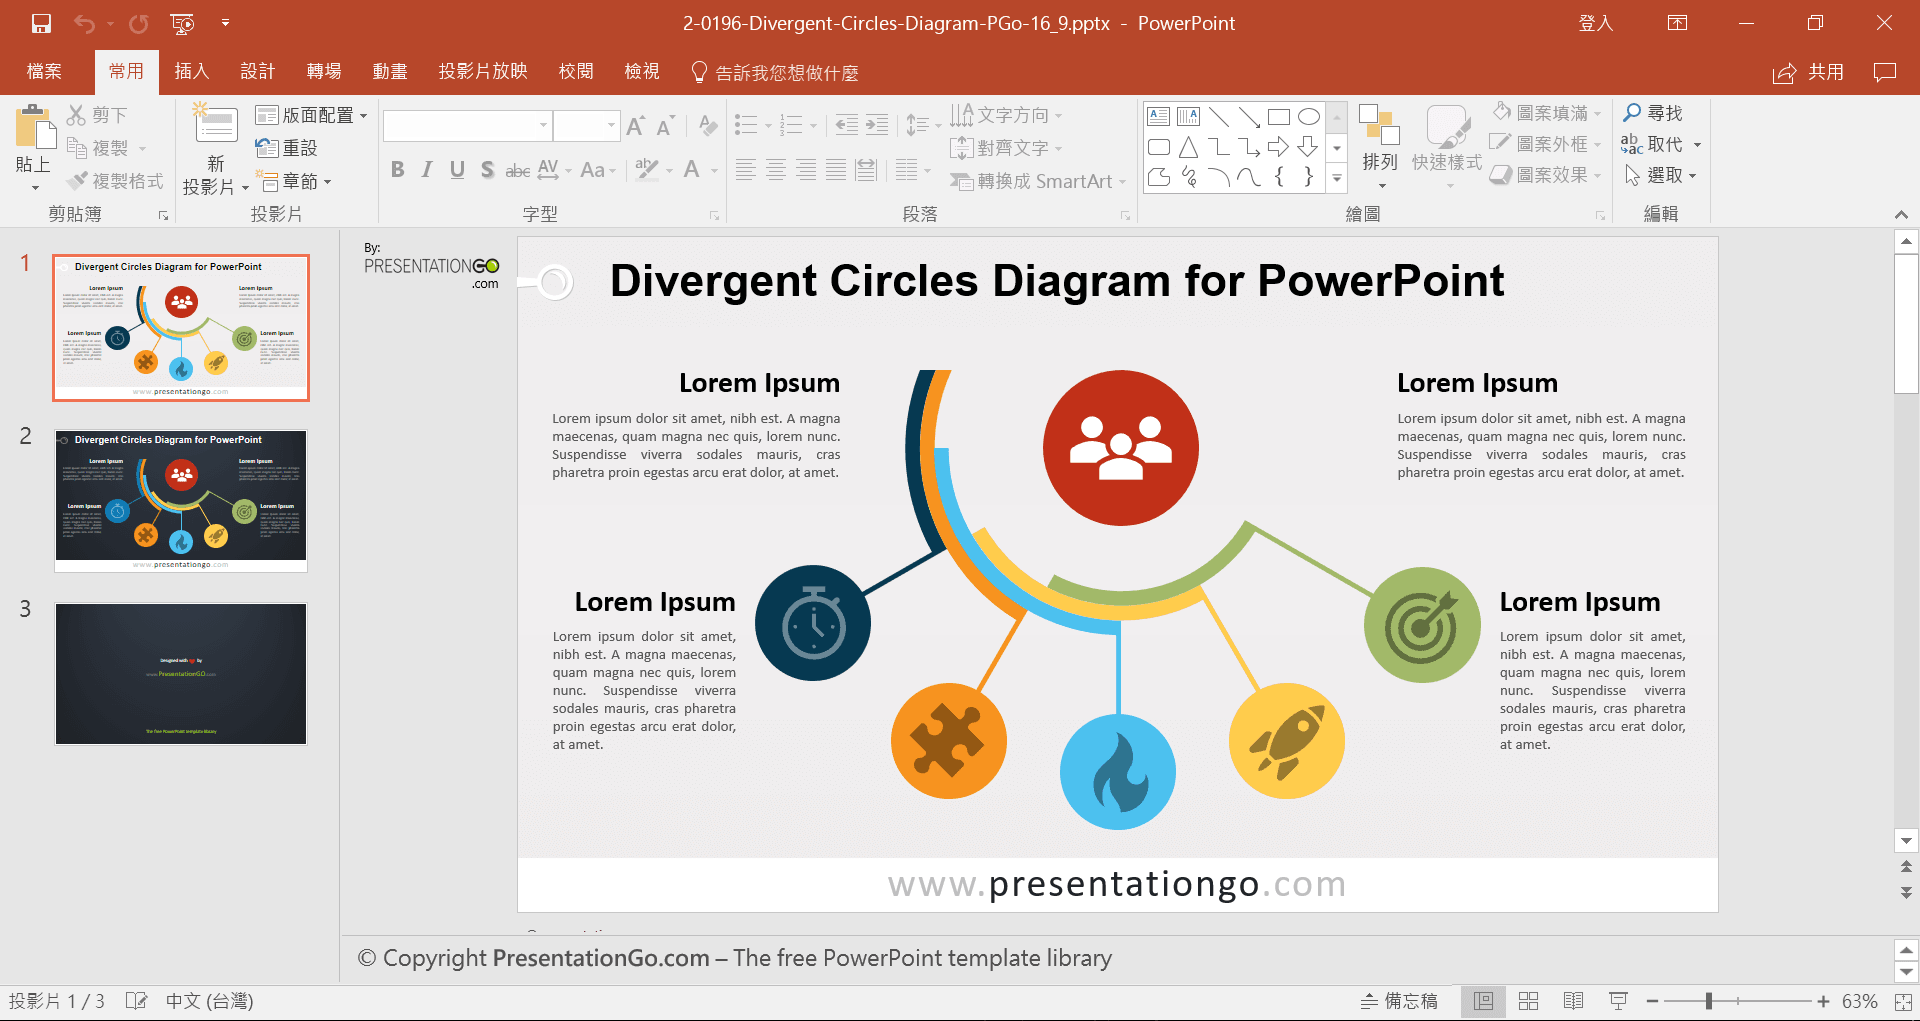Decrease list indent level

tap(846, 125)
